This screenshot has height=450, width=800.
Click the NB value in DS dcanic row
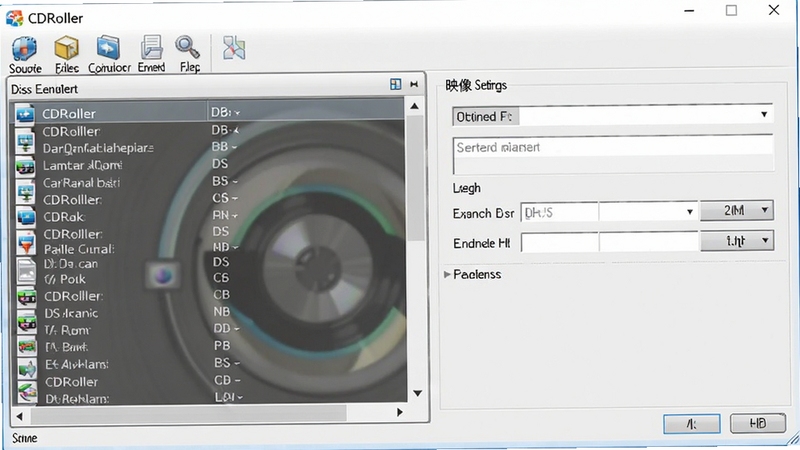click(221, 311)
